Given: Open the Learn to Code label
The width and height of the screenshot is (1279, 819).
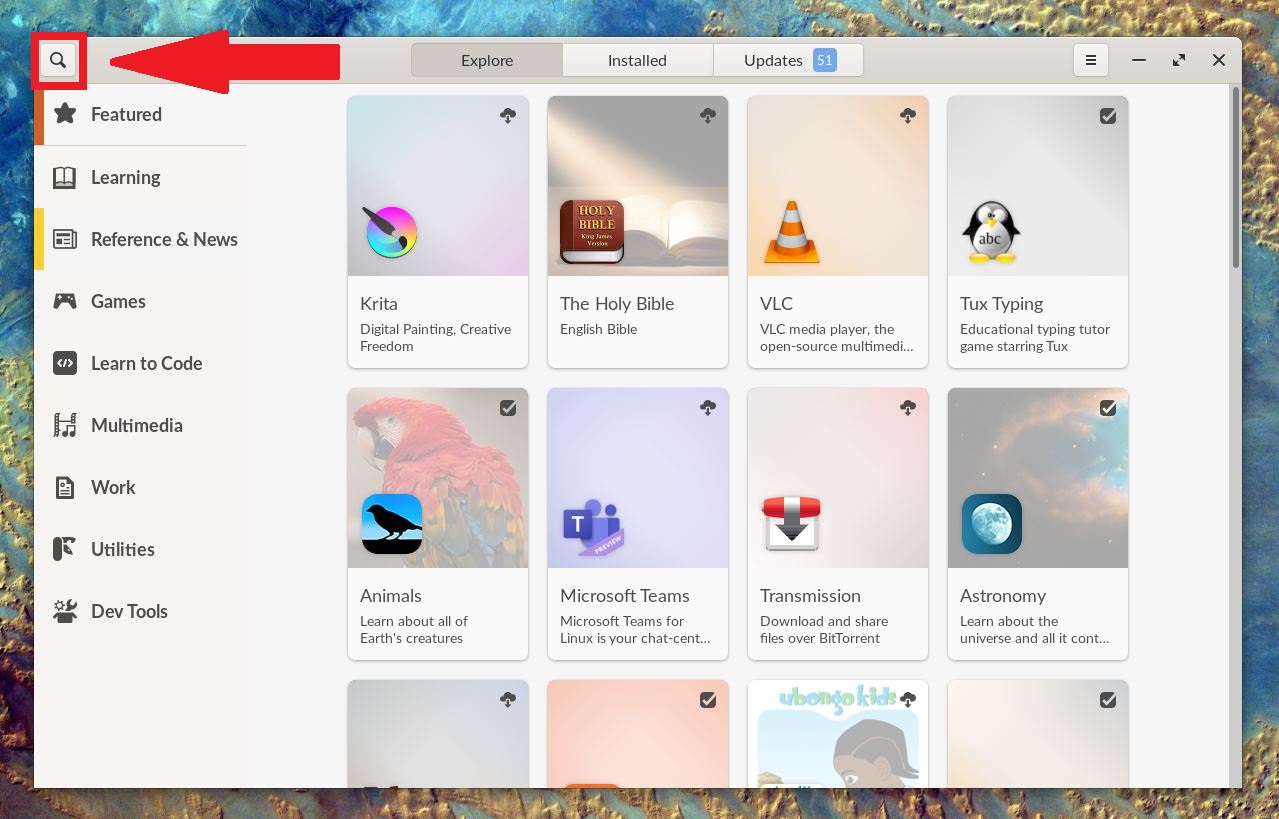Looking at the screenshot, I should pos(146,363).
